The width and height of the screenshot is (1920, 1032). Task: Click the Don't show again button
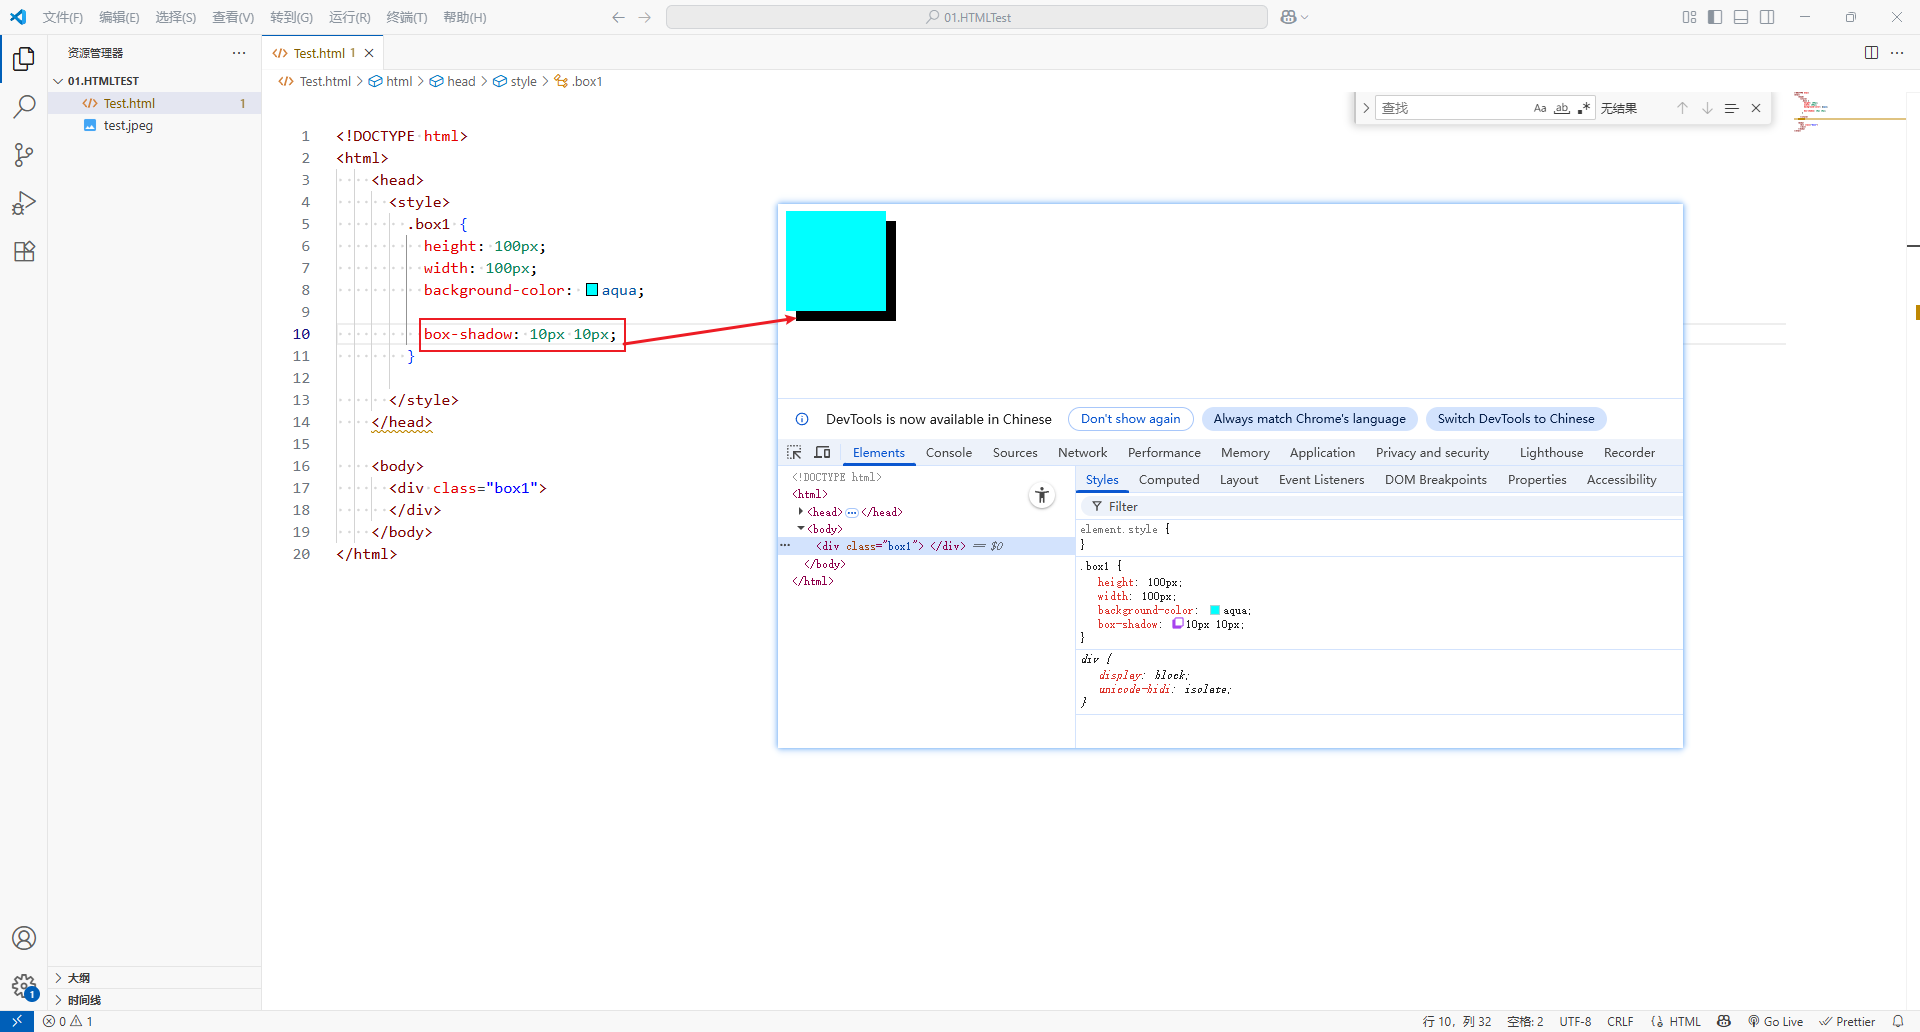pos(1130,418)
